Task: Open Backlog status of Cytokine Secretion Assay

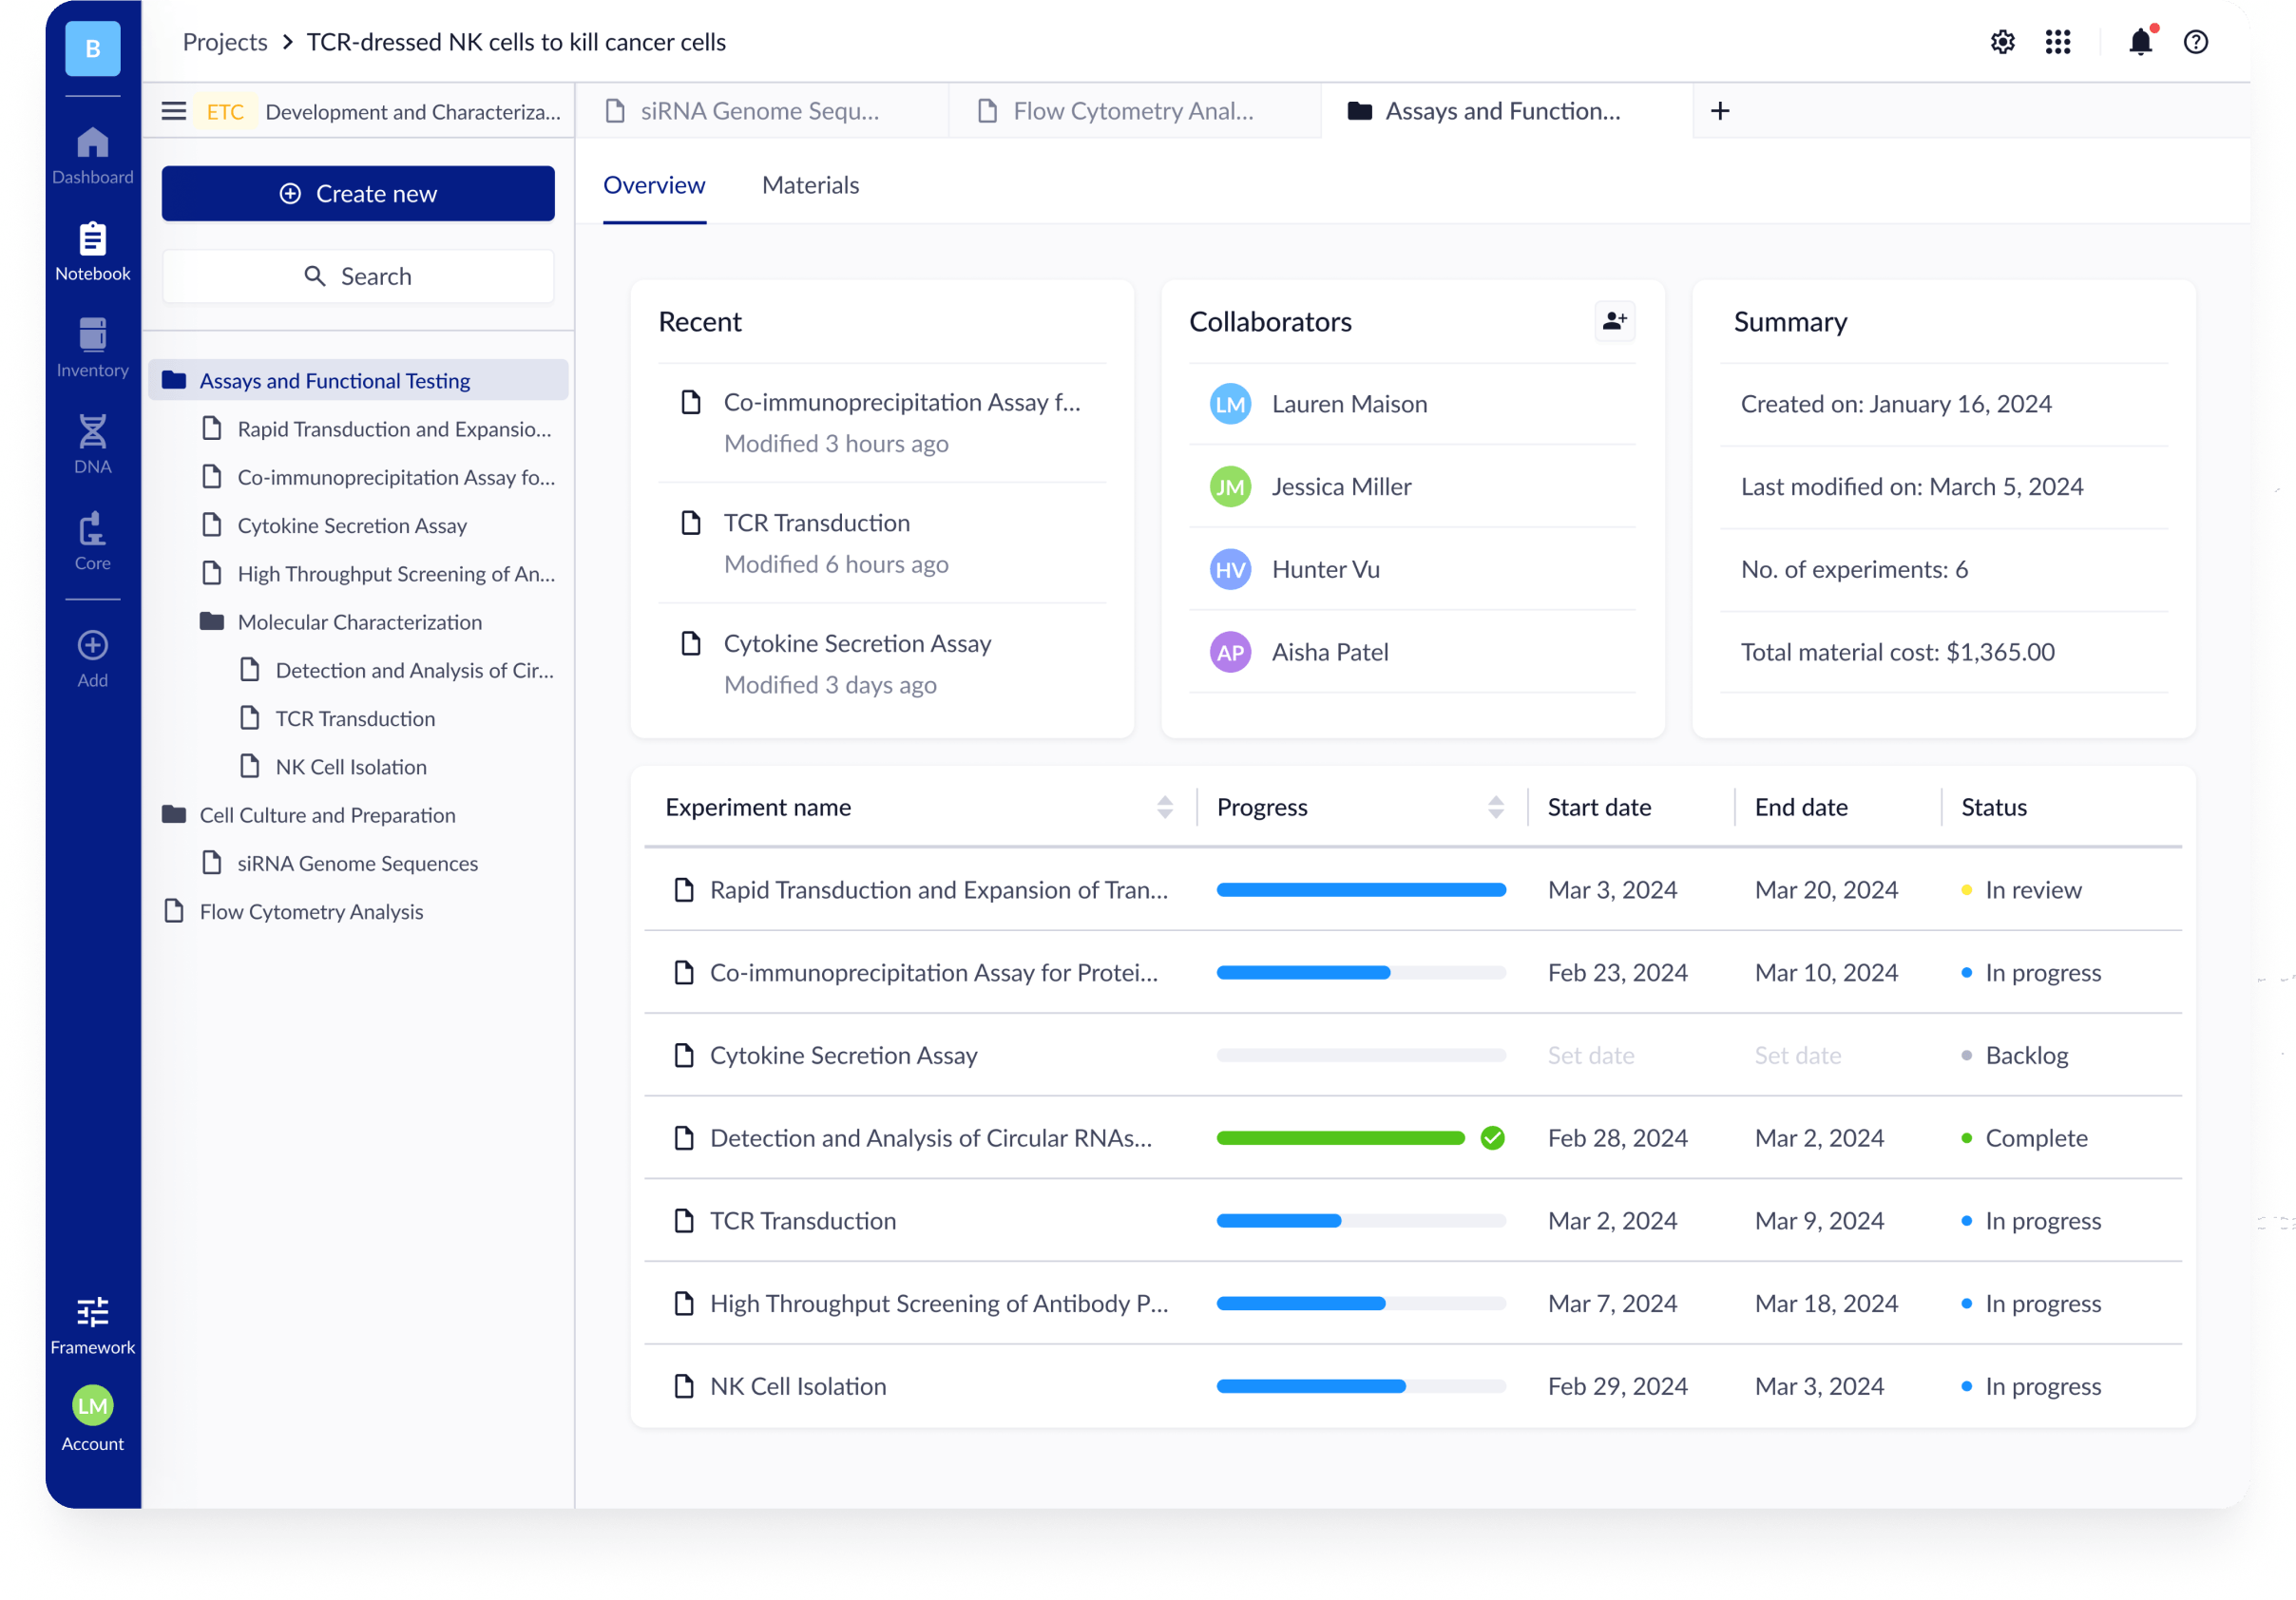Action: point(2014,1055)
